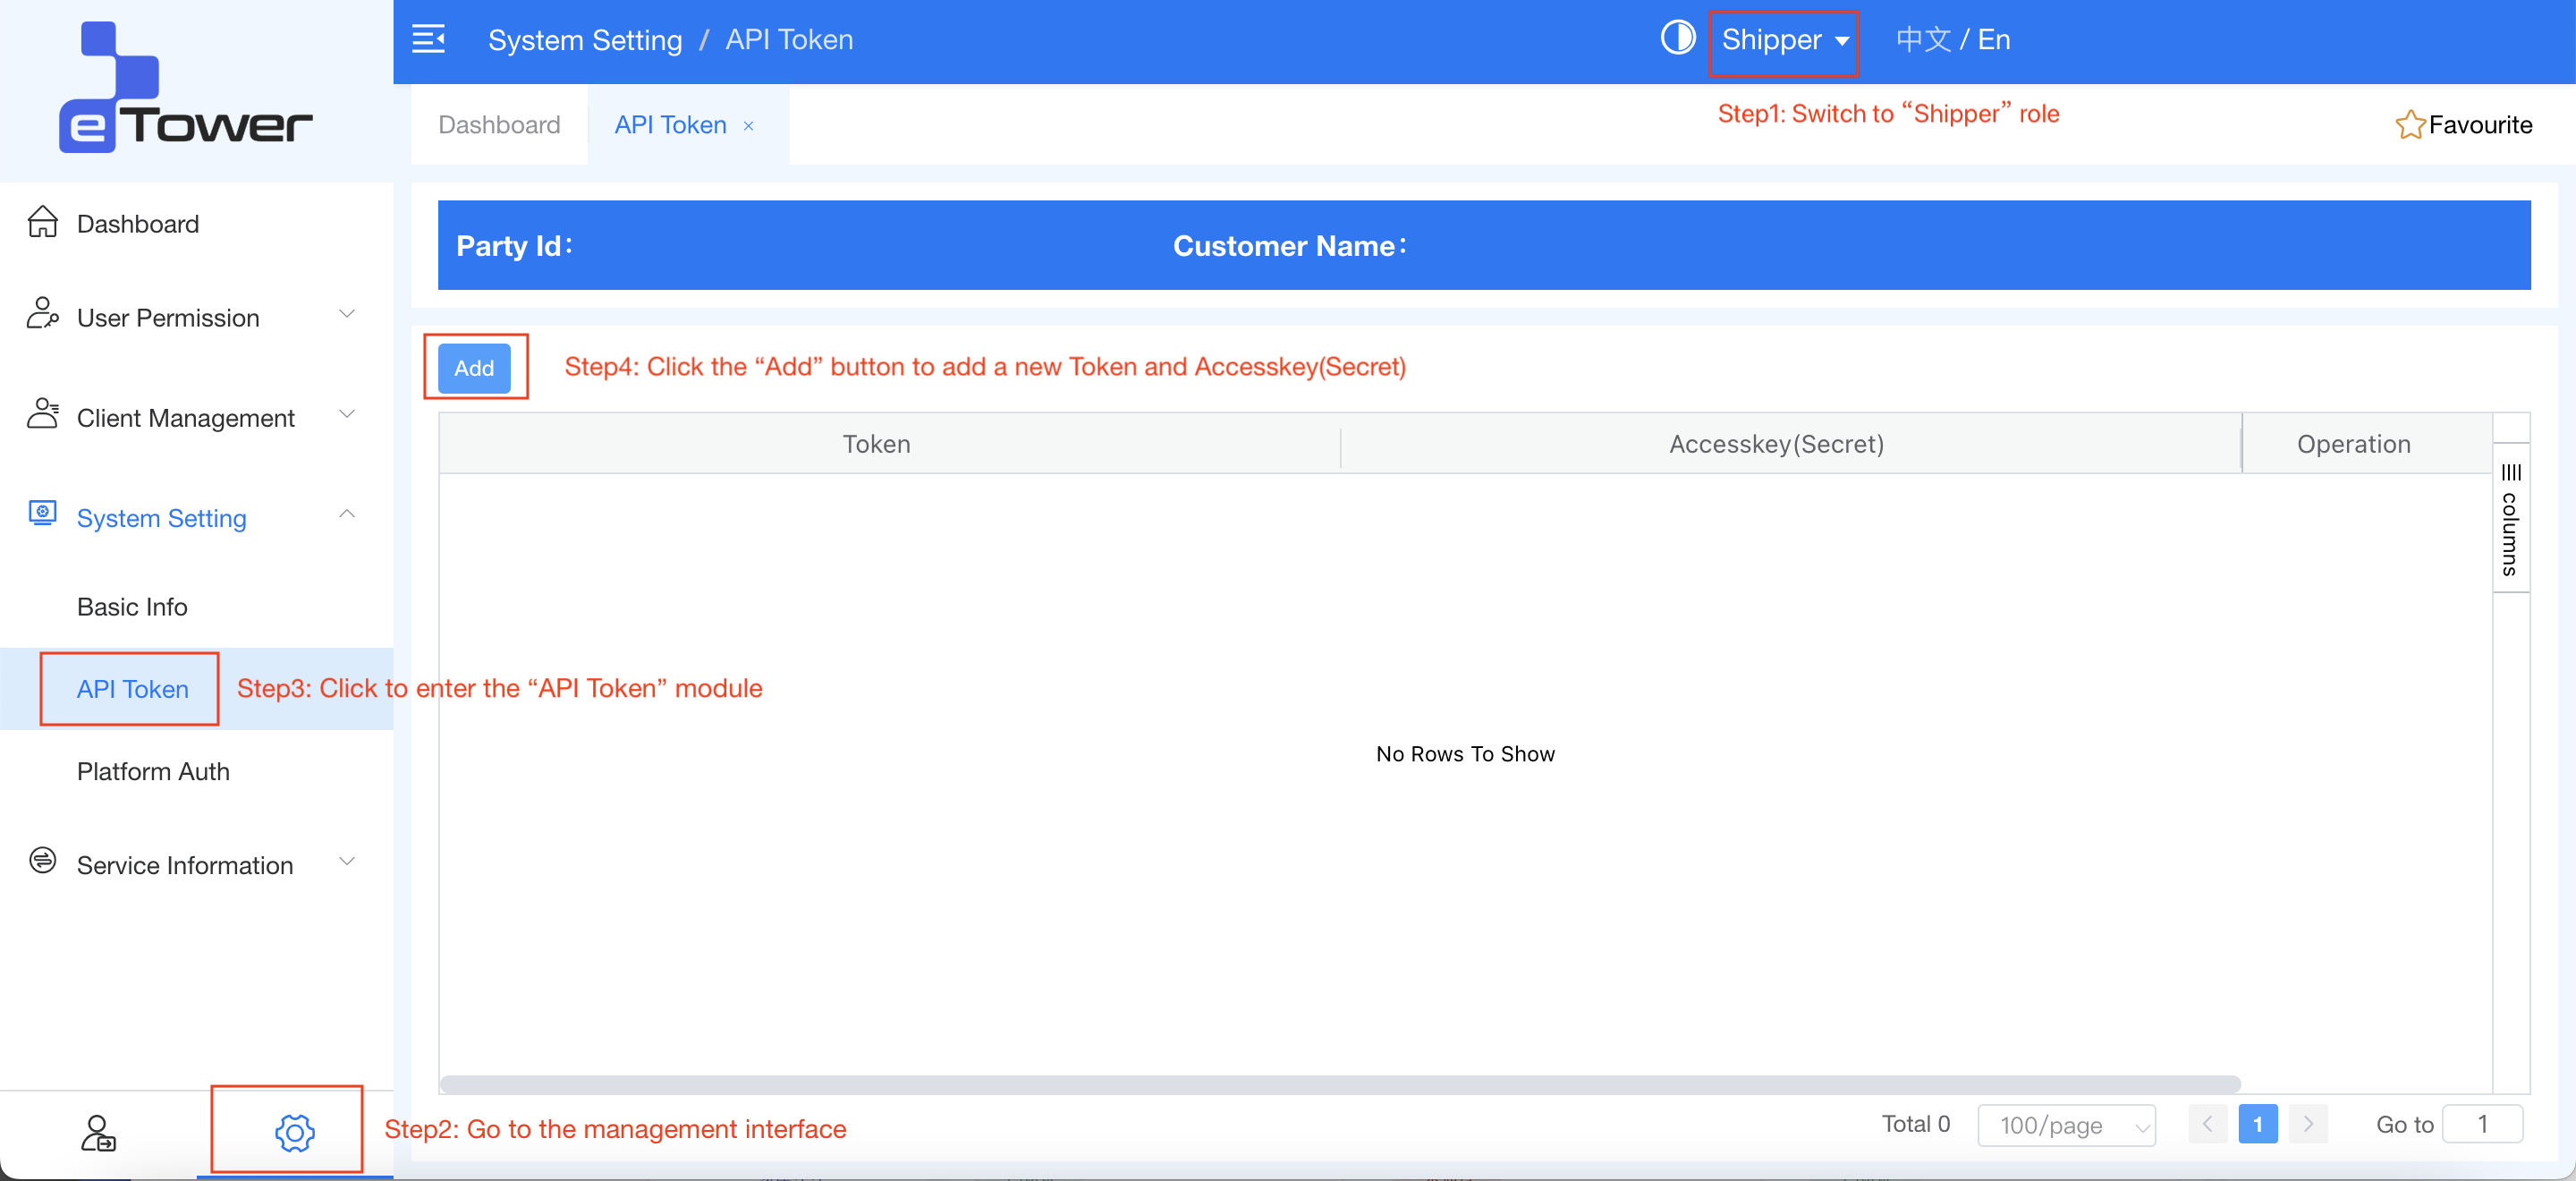
Task: Click the Dashboard home icon in the sidebar
Action: (x=42, y=222)
